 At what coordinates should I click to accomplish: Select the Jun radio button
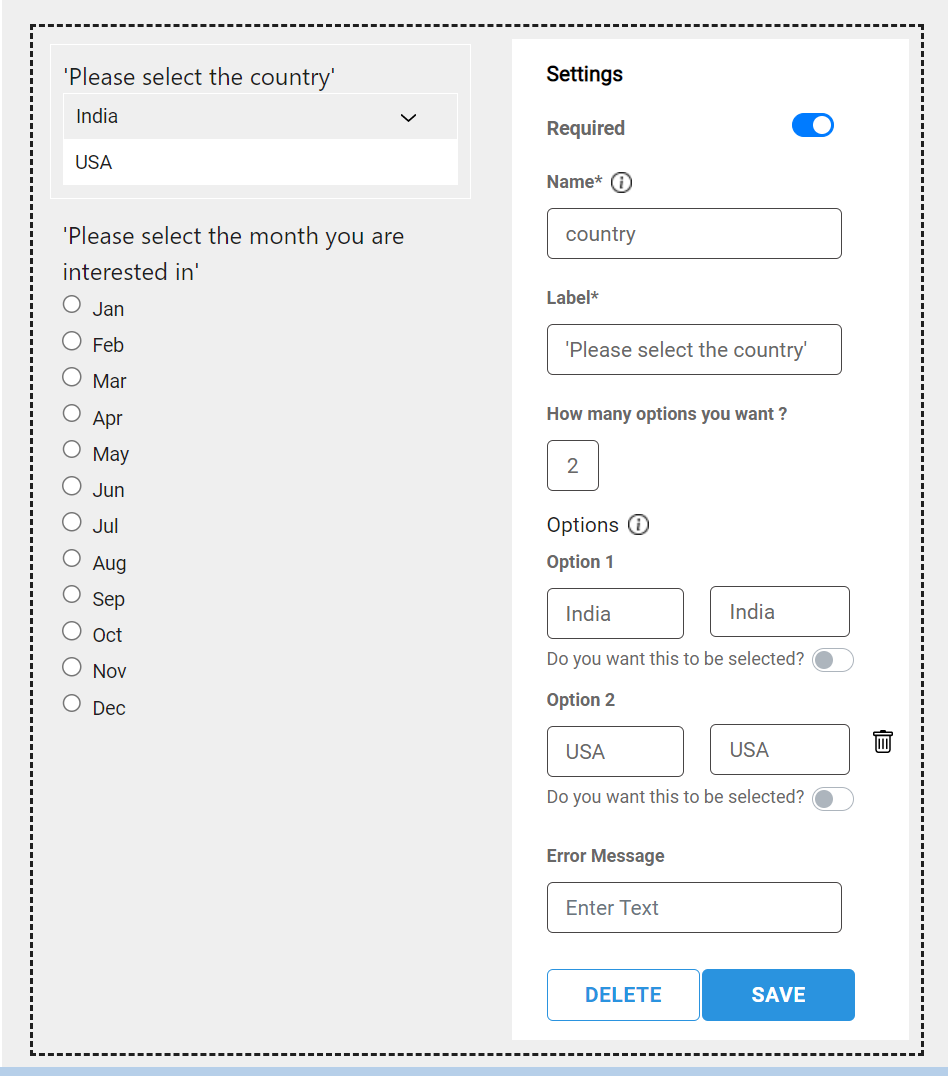pyautogui.click(x=72, y=486)
